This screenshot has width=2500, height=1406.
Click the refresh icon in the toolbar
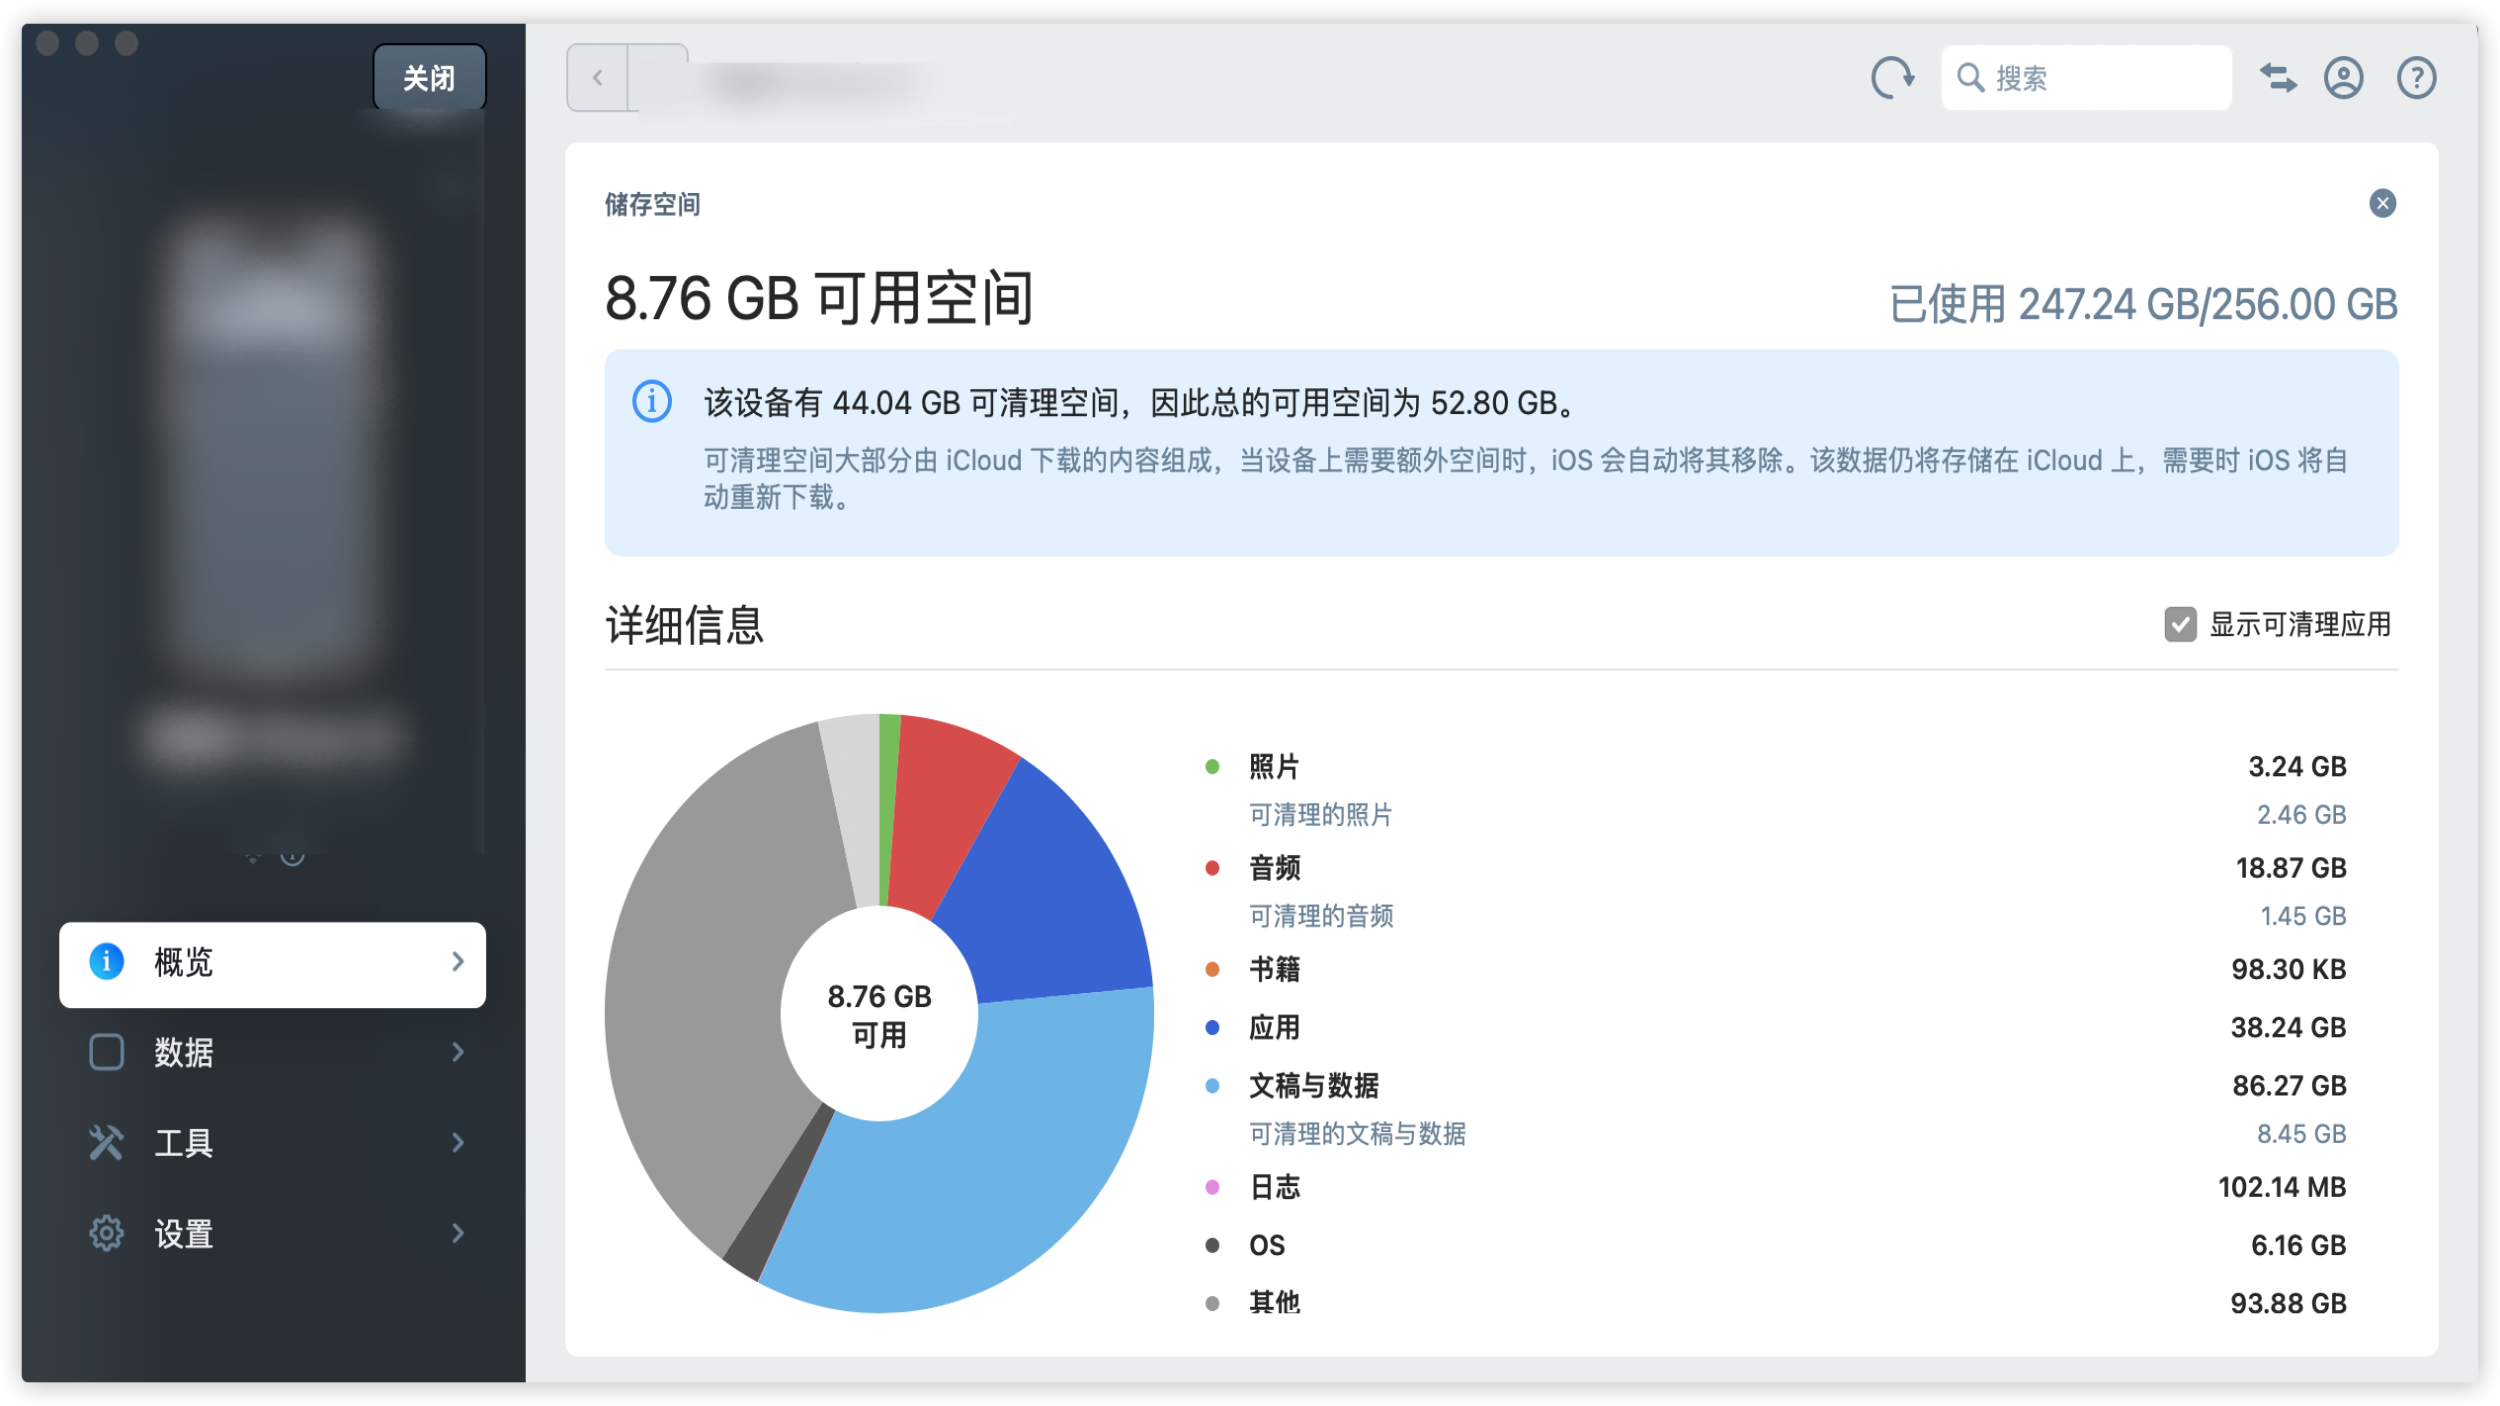point(1892,78)
